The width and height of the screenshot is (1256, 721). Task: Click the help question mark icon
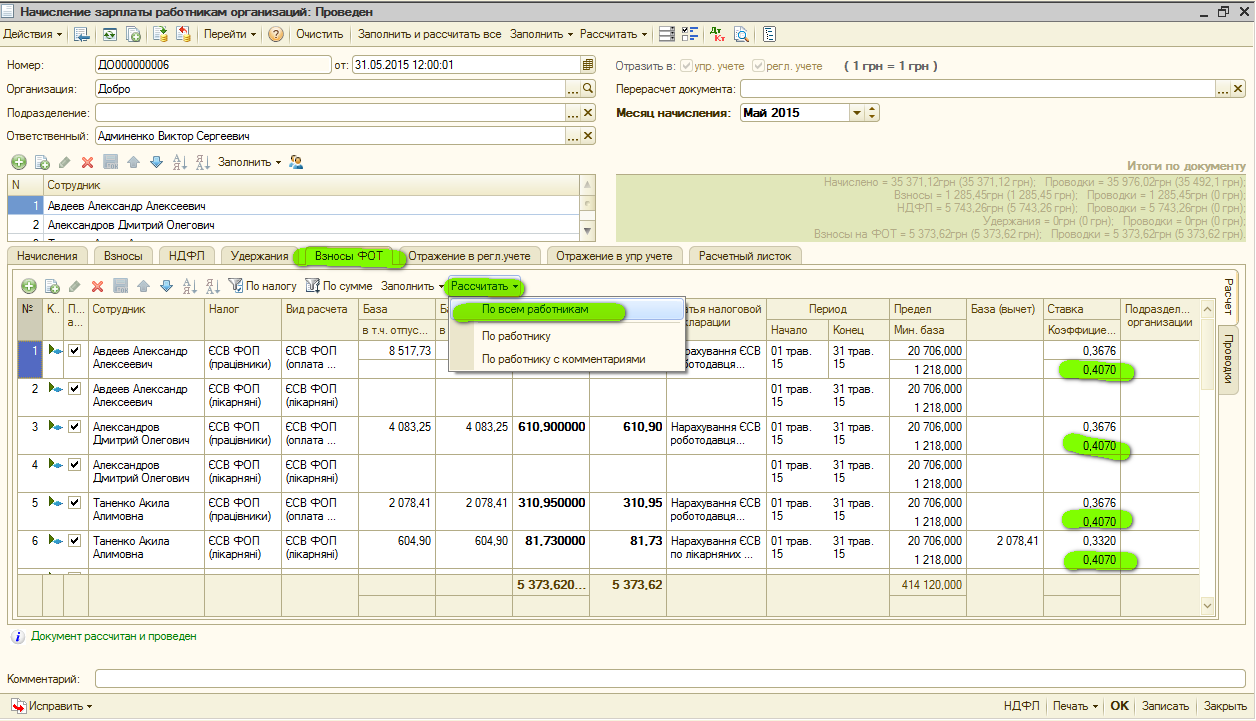click(276, 34)
